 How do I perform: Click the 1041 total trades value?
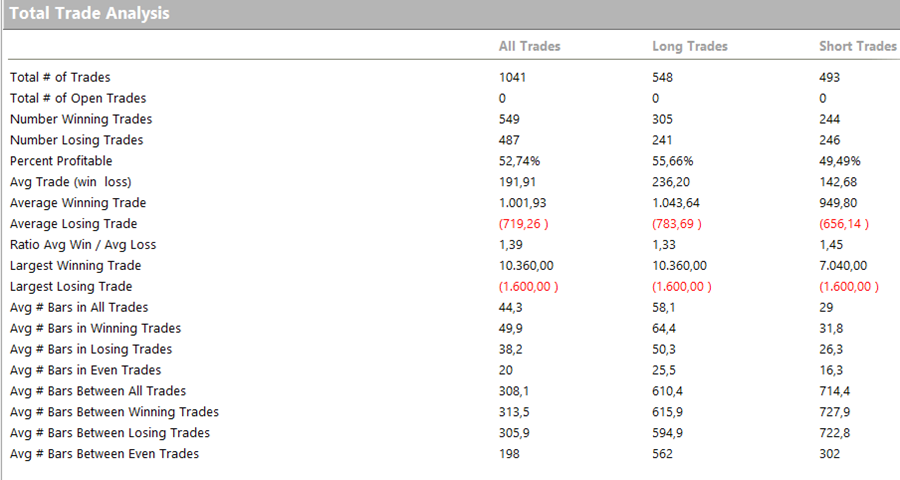(512, 77)
